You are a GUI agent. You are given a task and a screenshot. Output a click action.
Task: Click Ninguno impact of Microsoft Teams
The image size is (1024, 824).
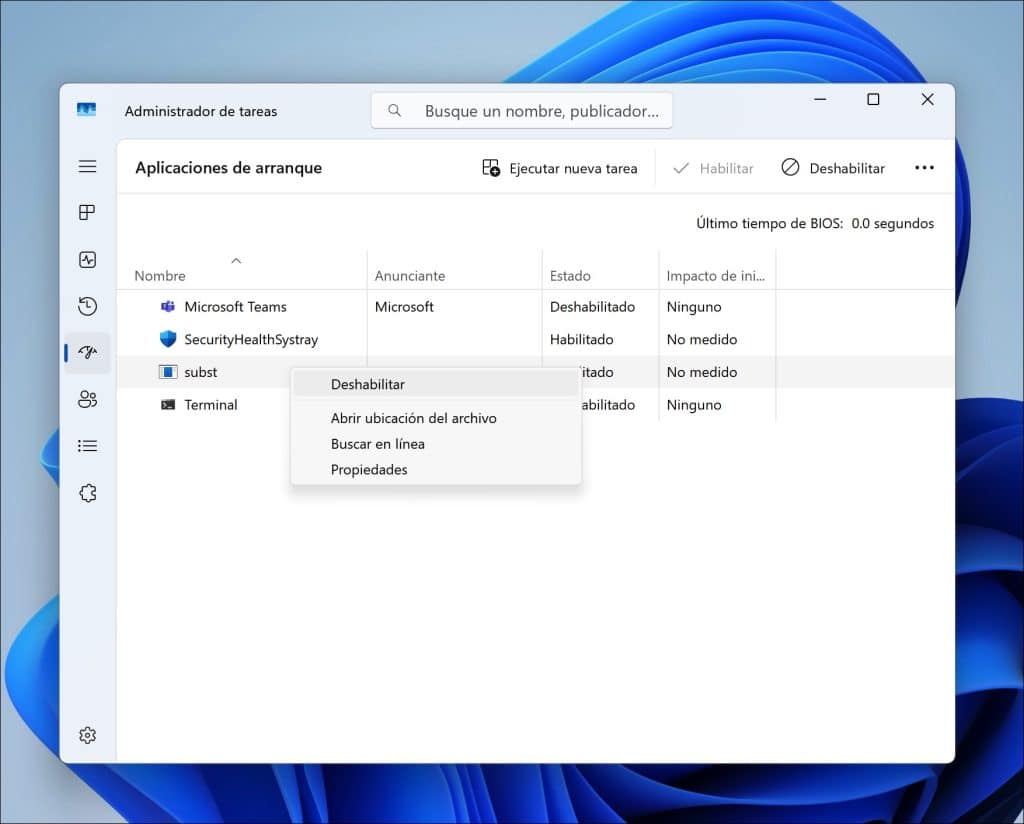tap(694, 307)
